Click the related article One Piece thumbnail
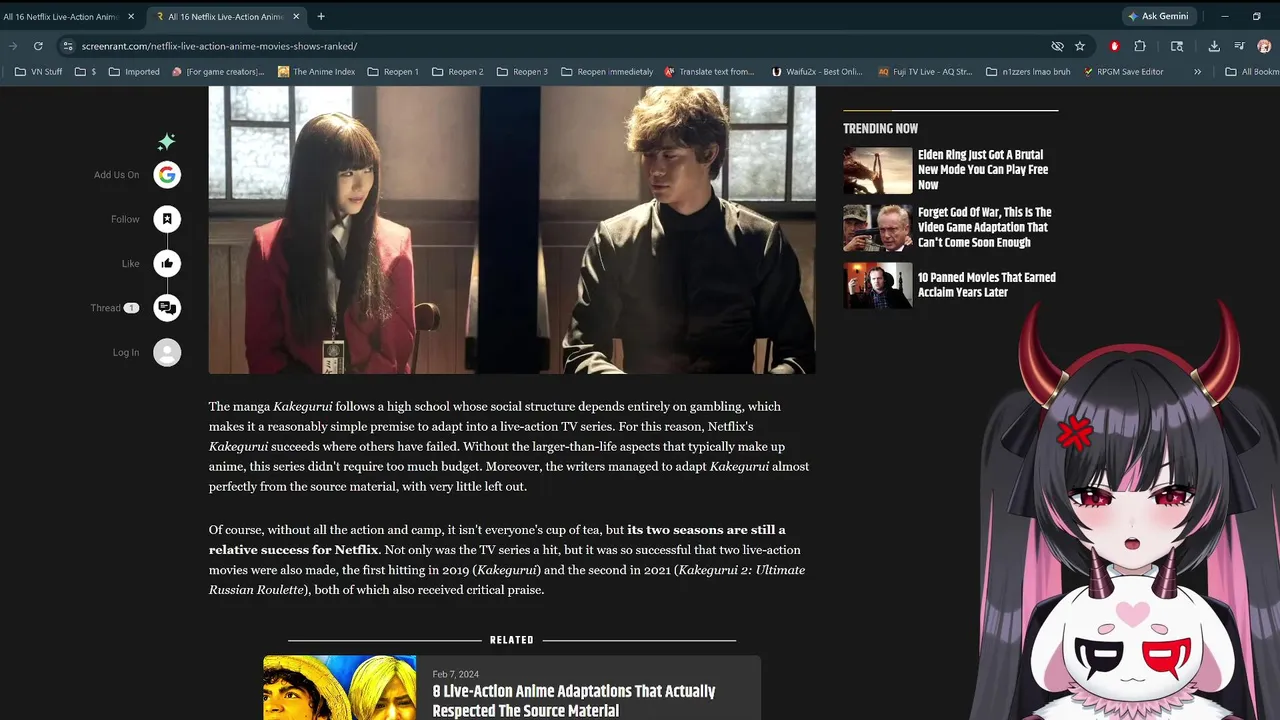 coord(340,688)
